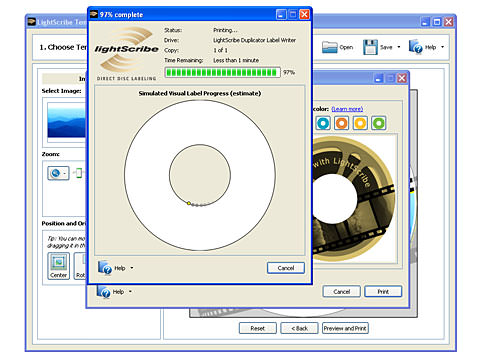The height and width of the screenshot is (360, 480).
Task: Select the blue mountain image thumbnail
Action: pyautogui.click(x=66, y=120)
